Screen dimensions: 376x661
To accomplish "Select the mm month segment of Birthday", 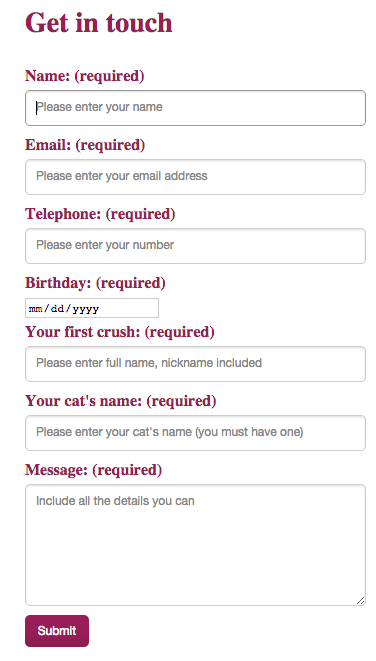I will [35, 309].
